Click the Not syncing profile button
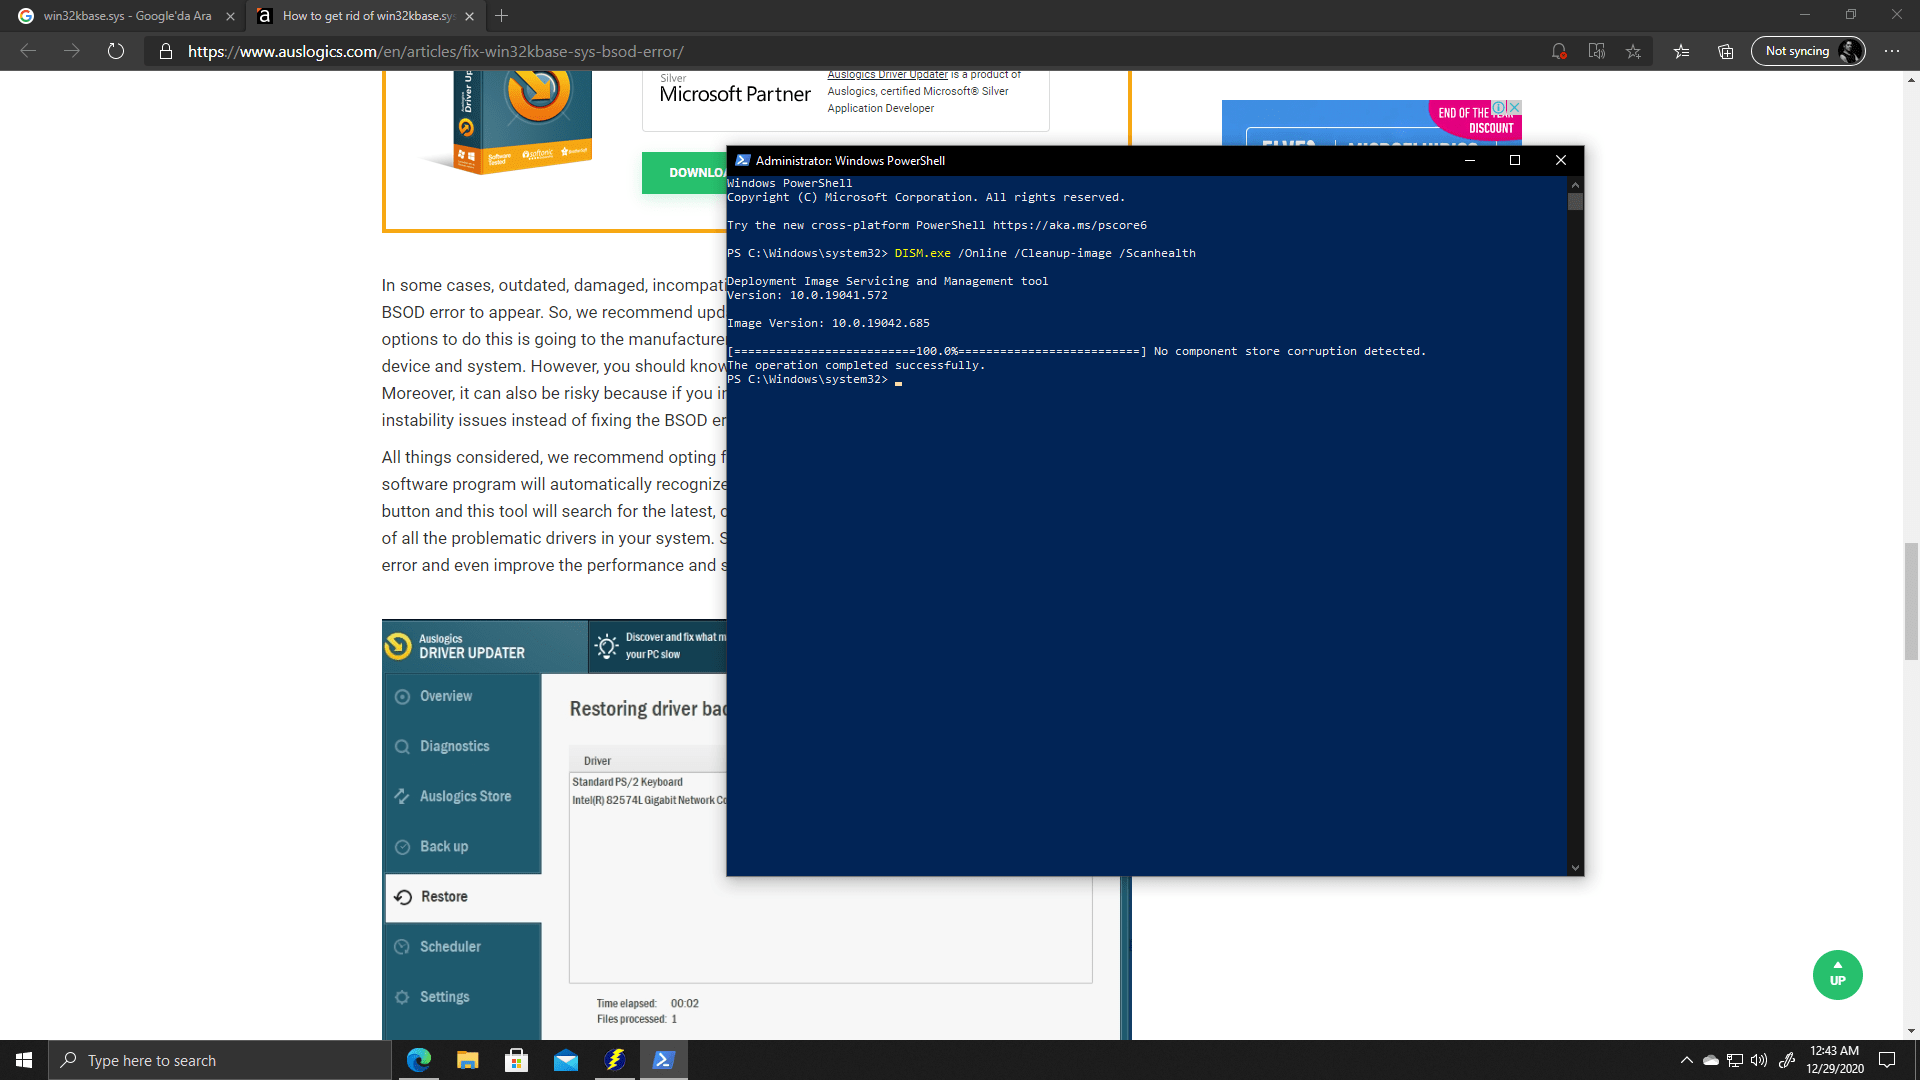Screen dimensions: 1920x1080 pos(1807,51)
